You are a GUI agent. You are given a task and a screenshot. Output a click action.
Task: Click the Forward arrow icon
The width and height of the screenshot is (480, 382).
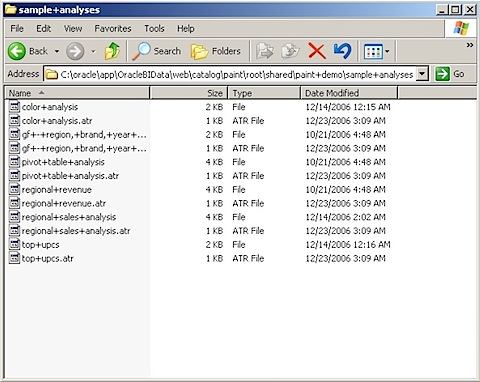pos(75,51)
